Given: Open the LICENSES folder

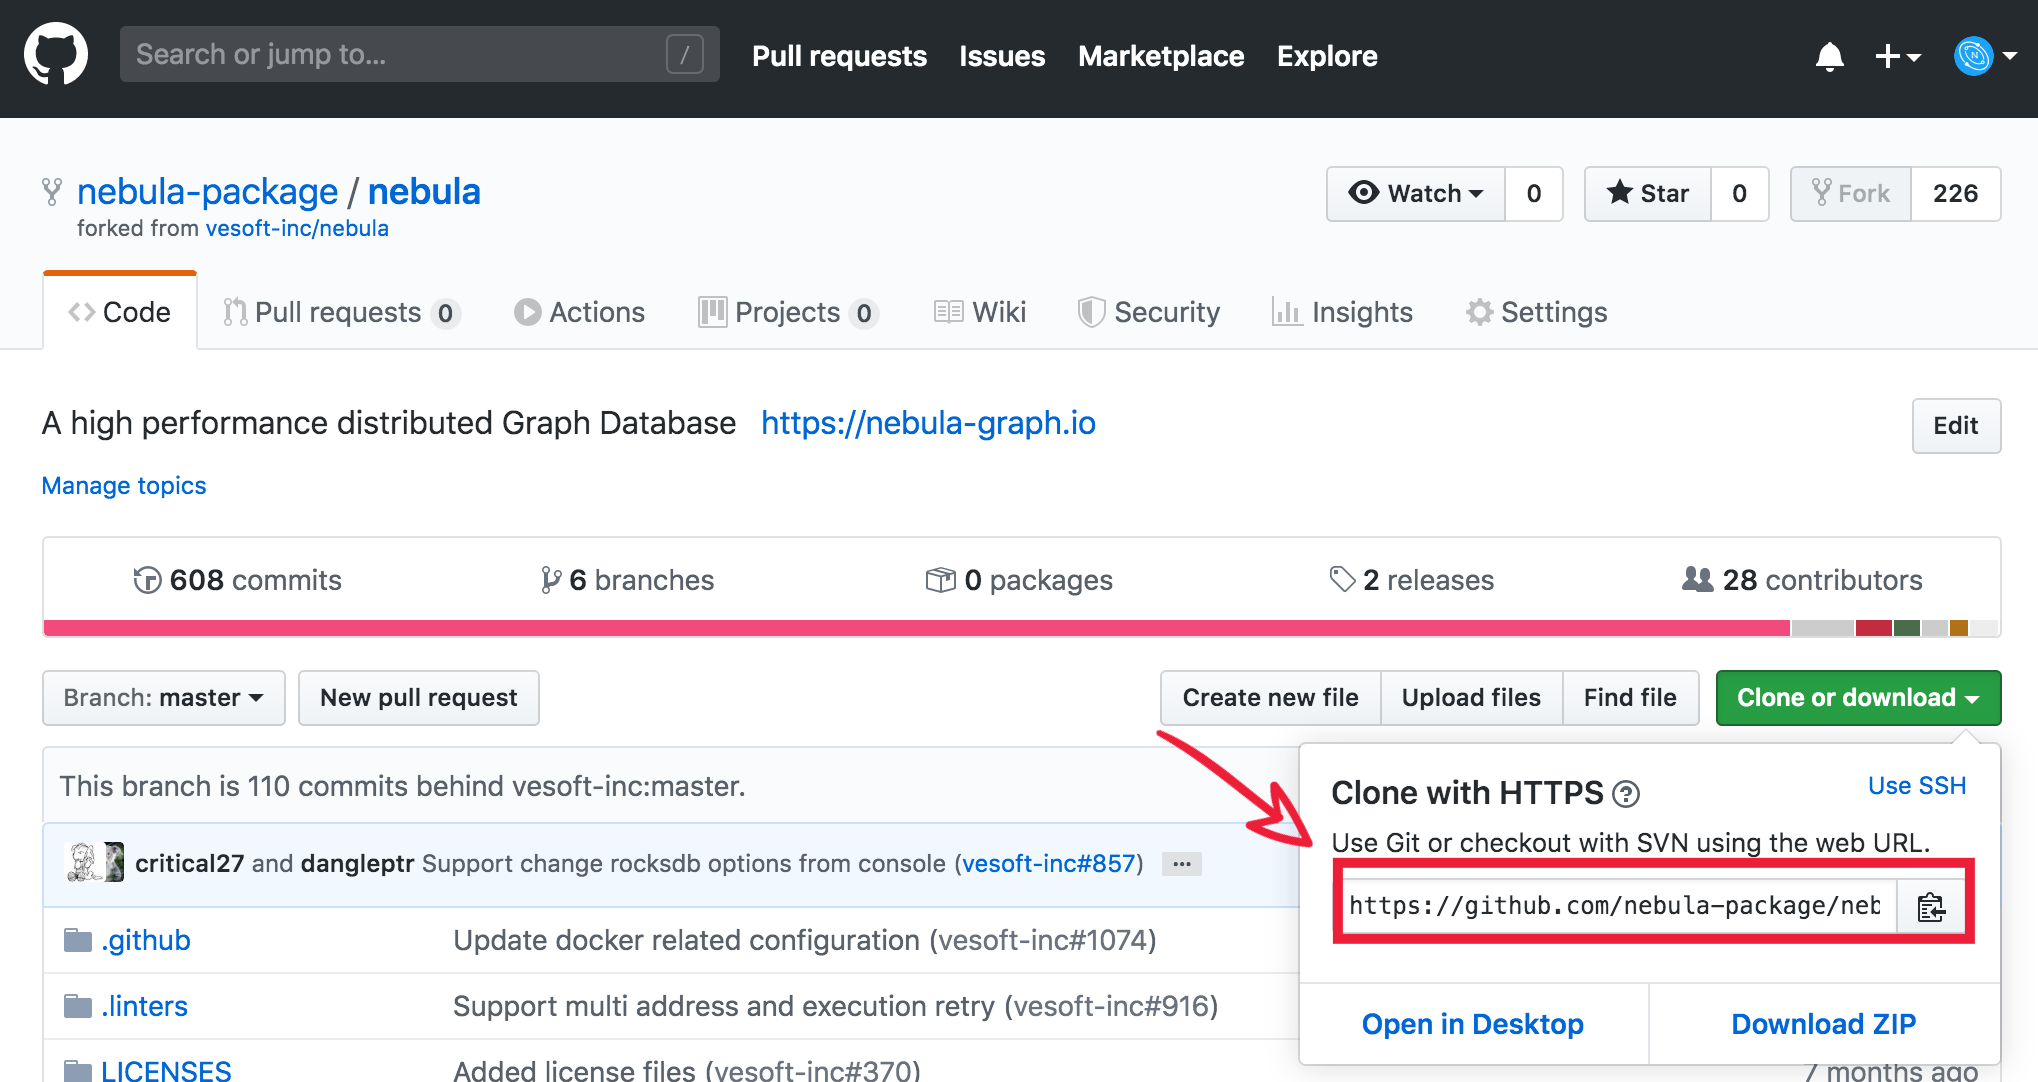Looking at the screenshot, I should 166,1071.
